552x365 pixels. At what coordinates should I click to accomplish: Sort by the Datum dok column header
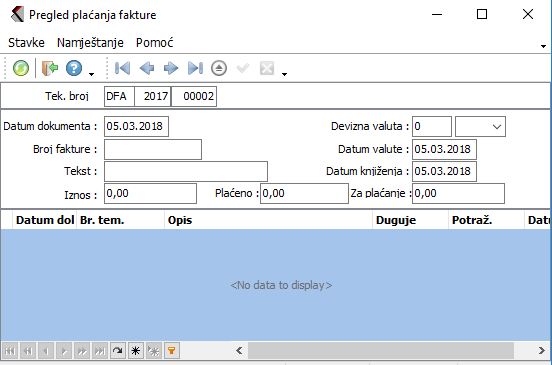pos(45,220)
